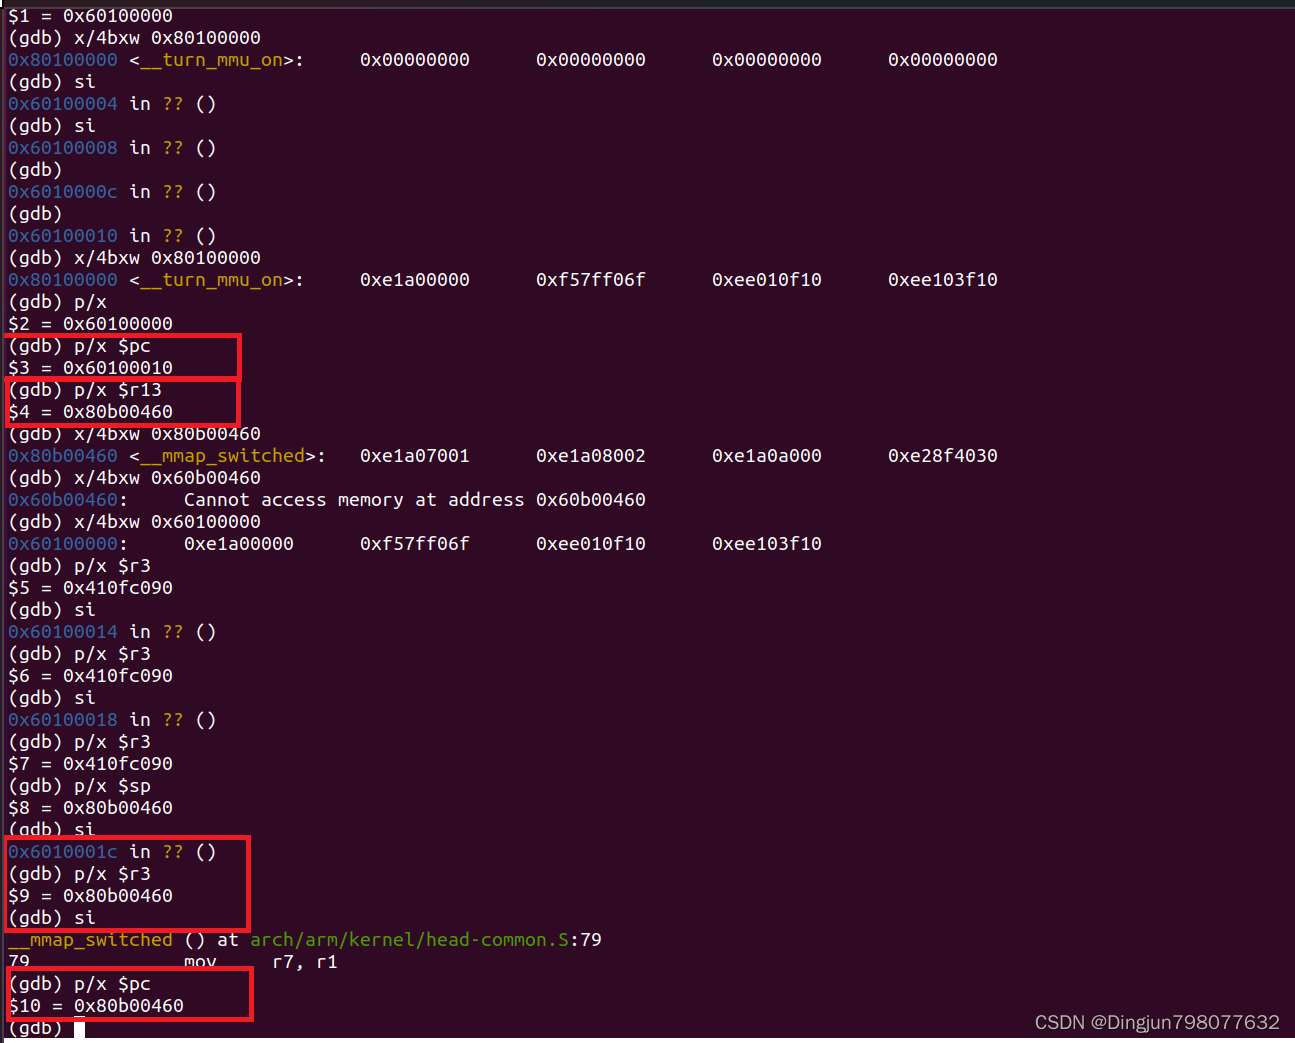
Task: Place cursor on the blinking terminal cursor
Action: (x=80, y=1027)
